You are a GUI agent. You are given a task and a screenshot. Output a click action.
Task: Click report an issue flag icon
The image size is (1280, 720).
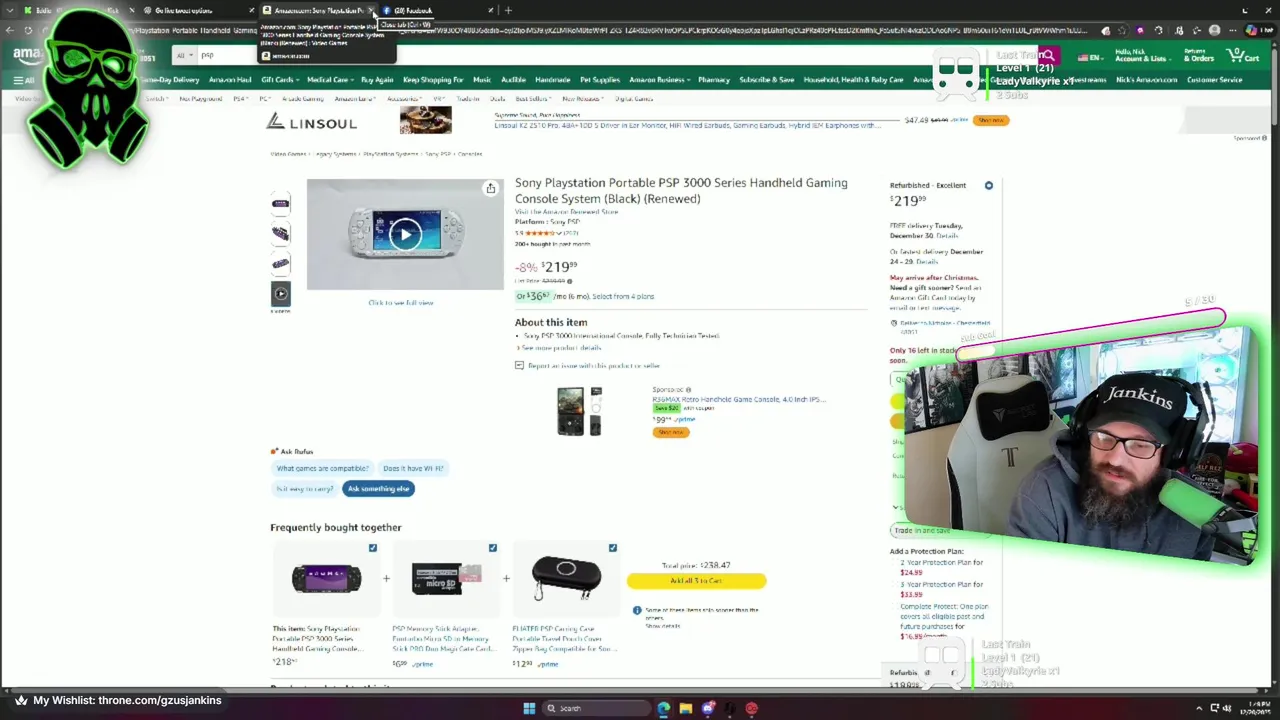519,366
